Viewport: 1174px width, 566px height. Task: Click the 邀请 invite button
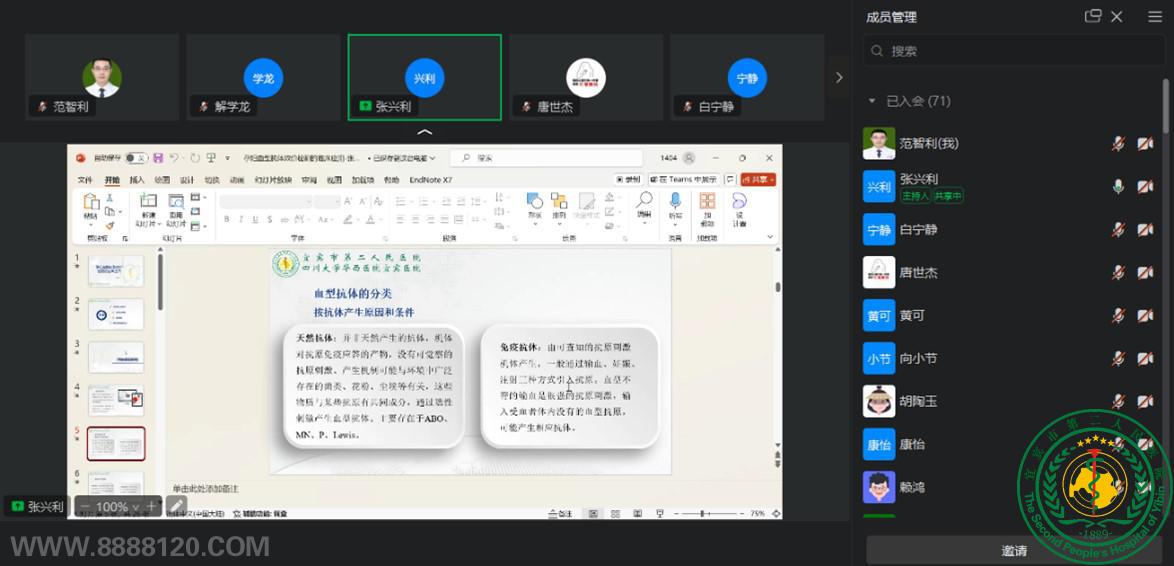point(1013,550)
